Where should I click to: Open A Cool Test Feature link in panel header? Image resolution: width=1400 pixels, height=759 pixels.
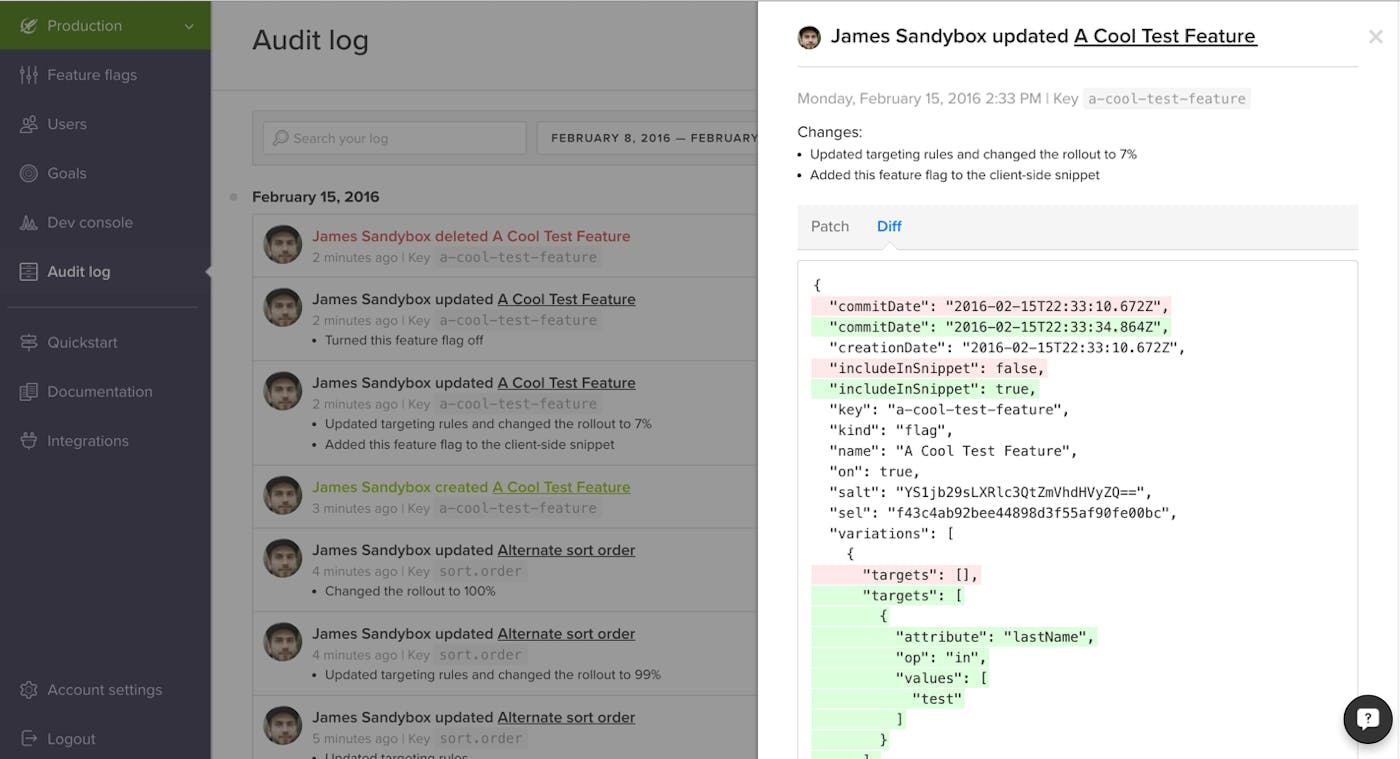pos(1165,37)
